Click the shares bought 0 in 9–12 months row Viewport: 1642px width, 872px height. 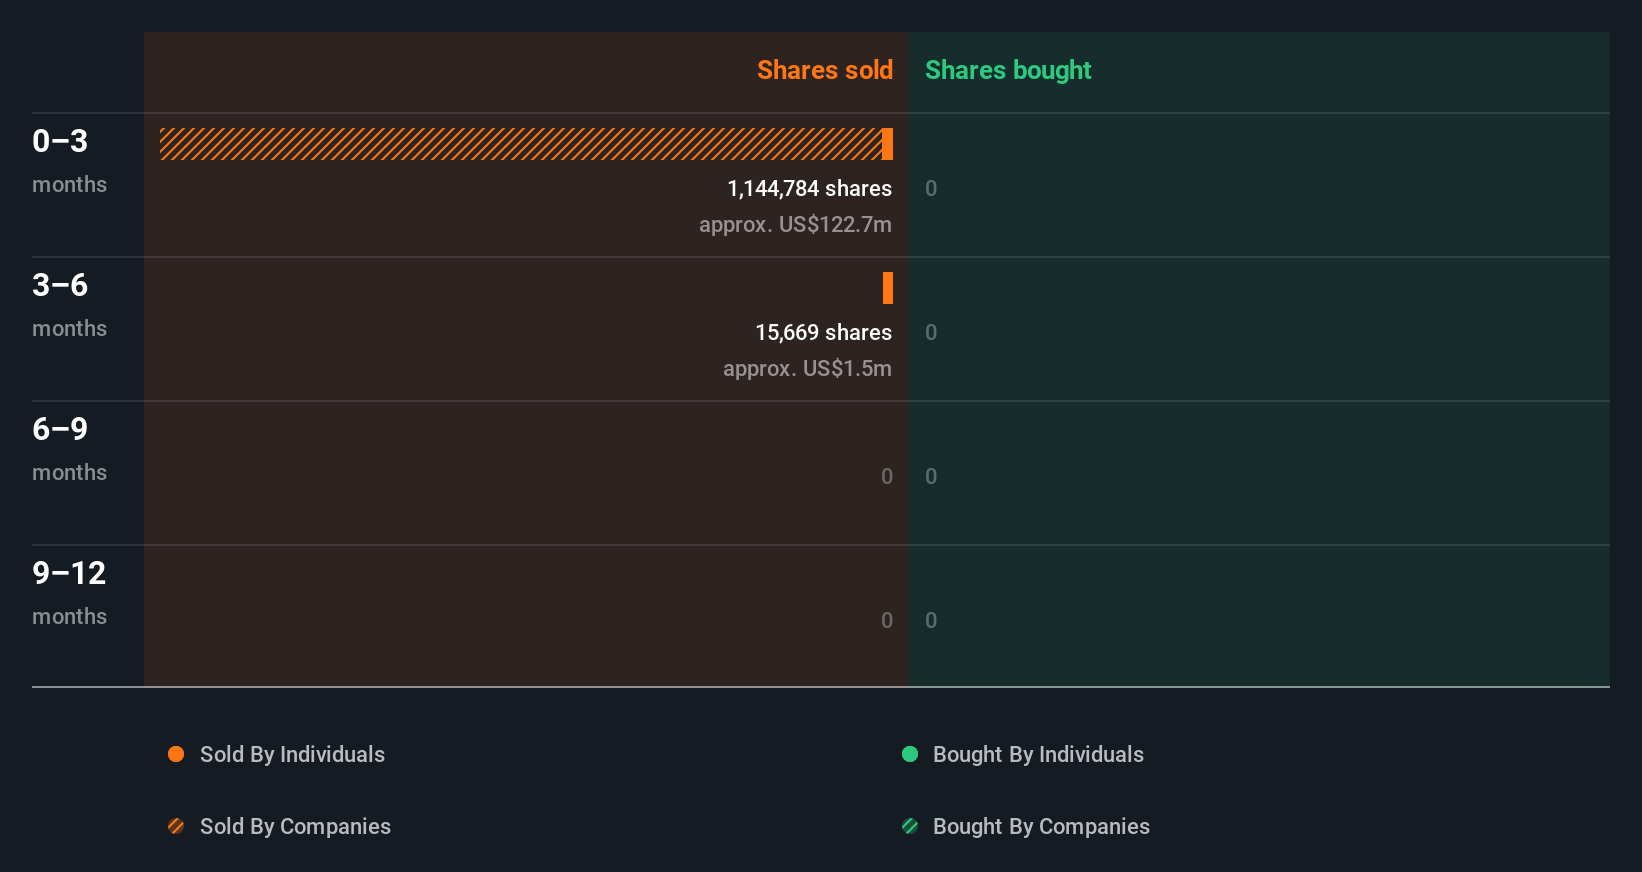point(931,620)
